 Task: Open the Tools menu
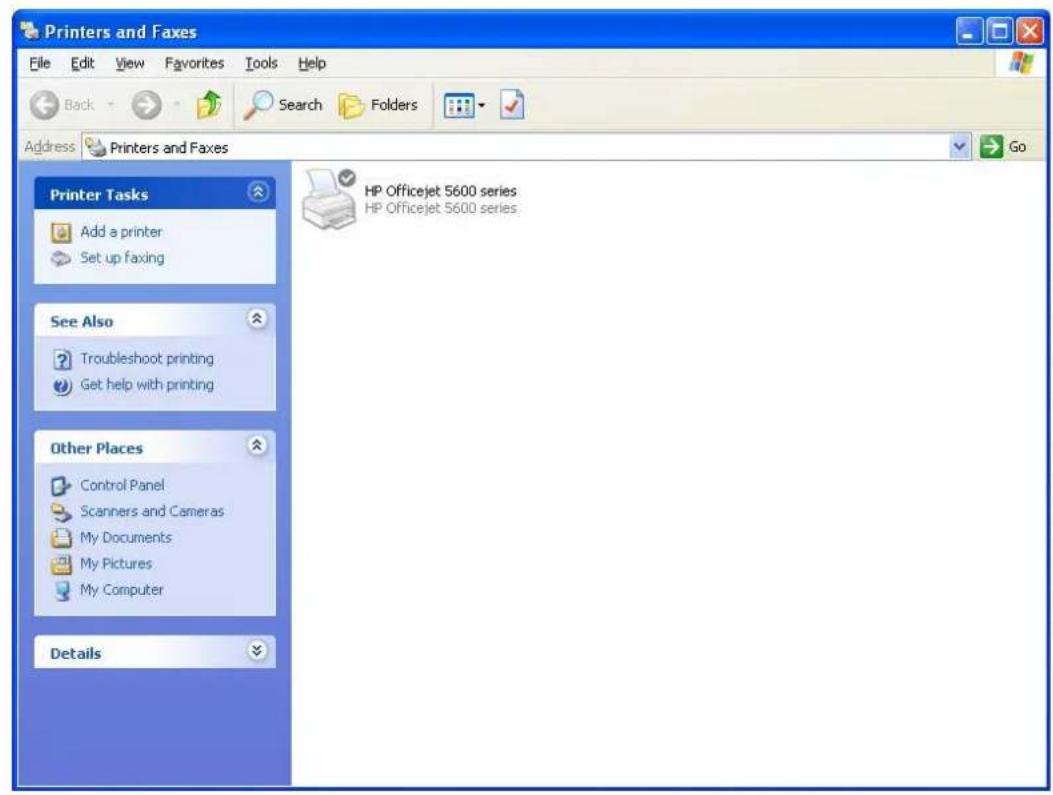click(x=261, y=63)
